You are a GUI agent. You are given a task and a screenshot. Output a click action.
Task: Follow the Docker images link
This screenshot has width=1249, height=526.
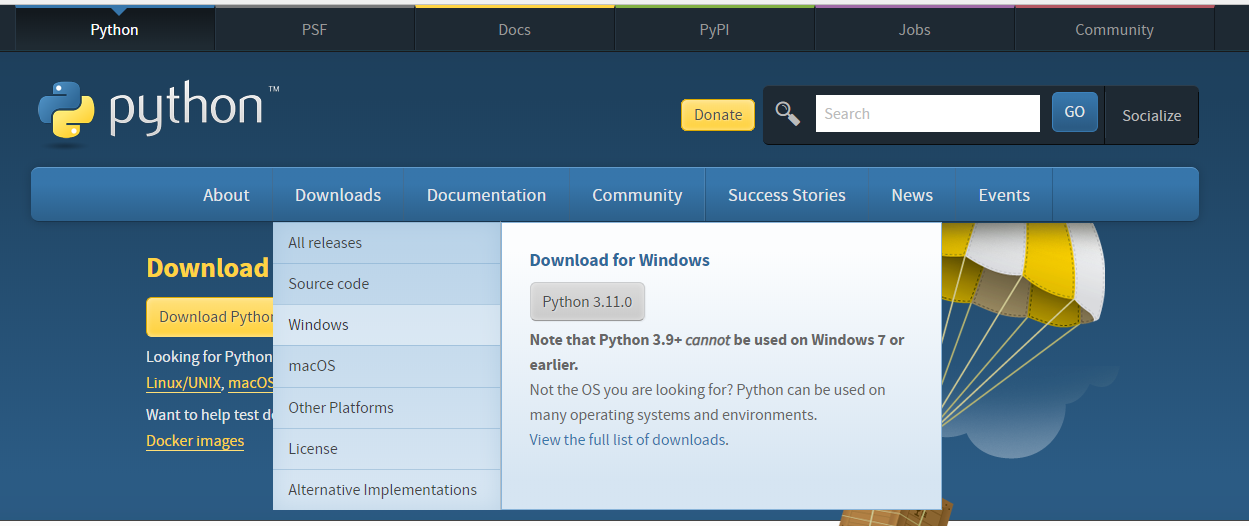(x=195, y=441)
